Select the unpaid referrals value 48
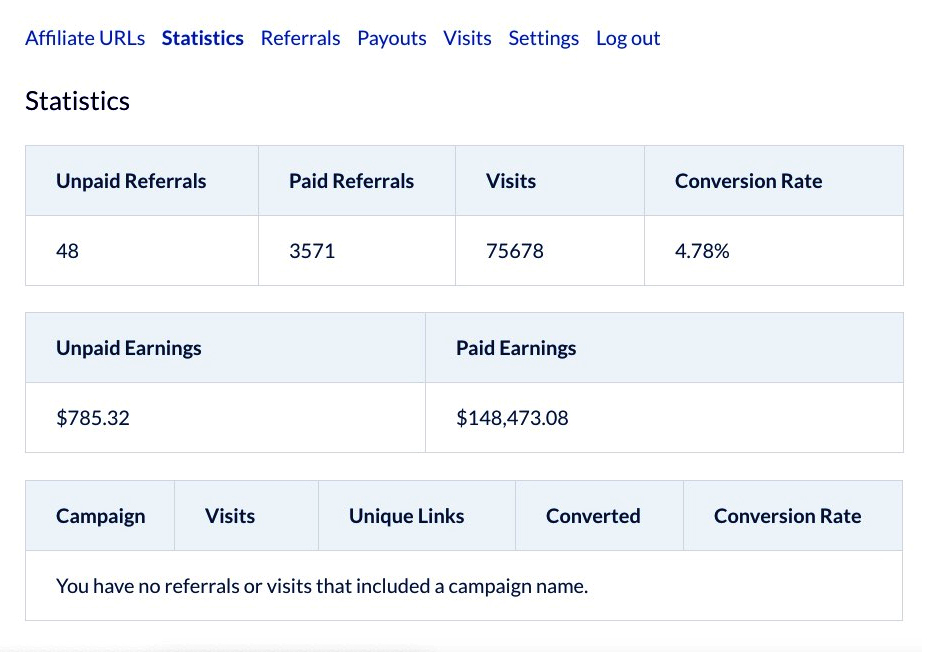 click(67, 251)
